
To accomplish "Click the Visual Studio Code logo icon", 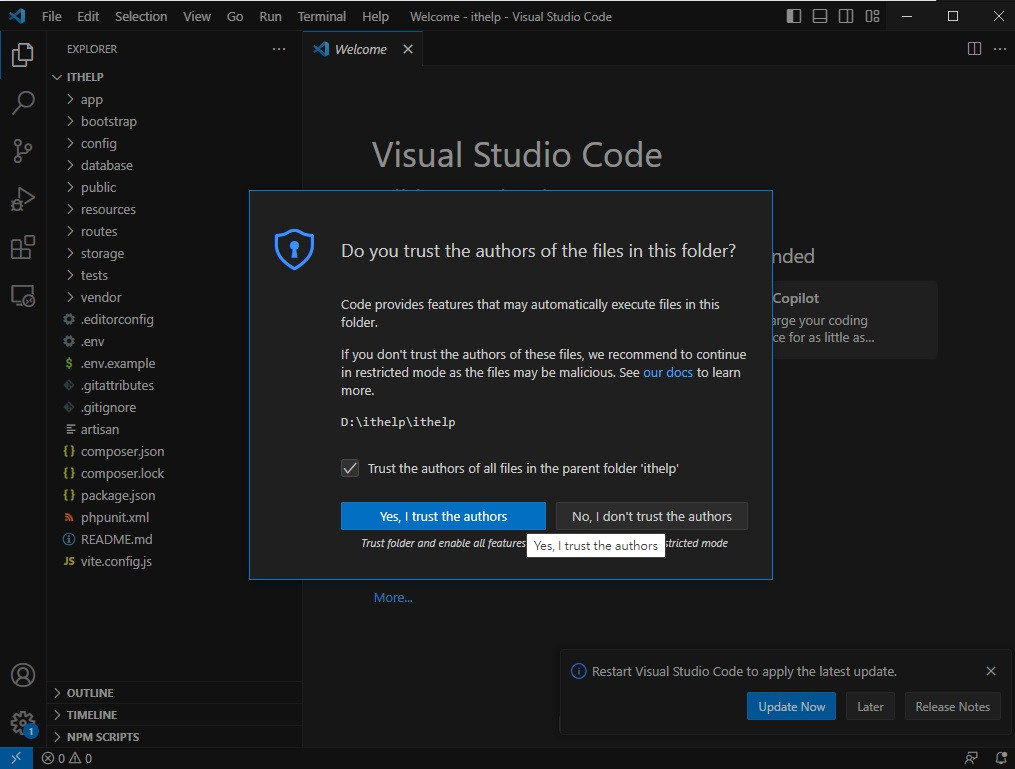I will tap(17, 16).
